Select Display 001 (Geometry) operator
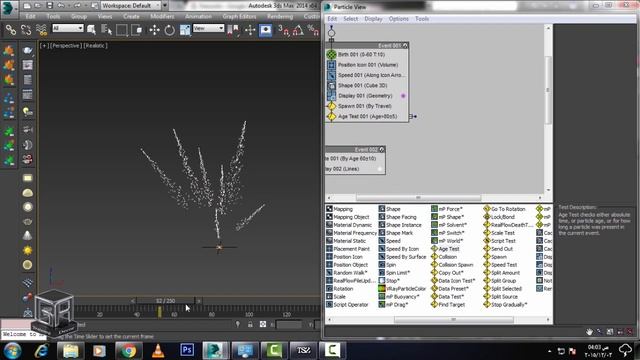 [365, 96]
